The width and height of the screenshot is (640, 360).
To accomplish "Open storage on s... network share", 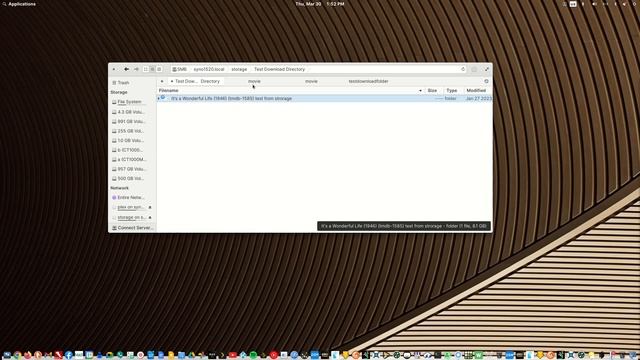I will (128, 218).
